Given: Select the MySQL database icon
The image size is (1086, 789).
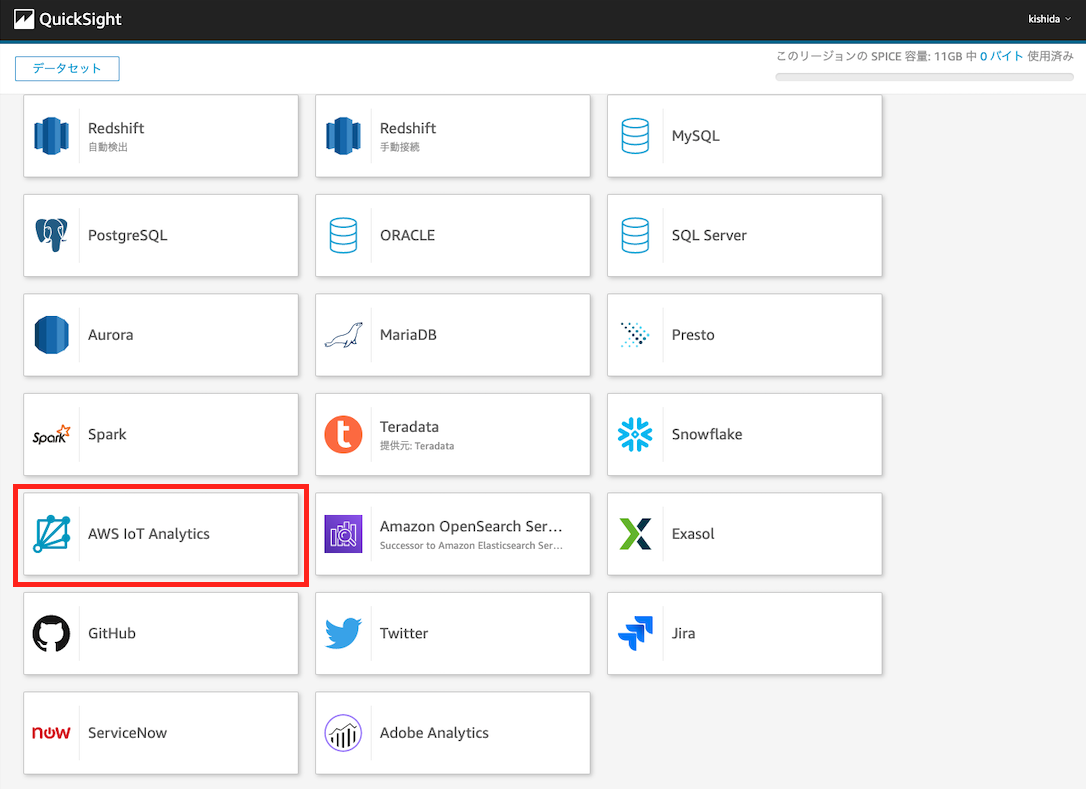Looking at the screenshot, I should click(635, 136).
